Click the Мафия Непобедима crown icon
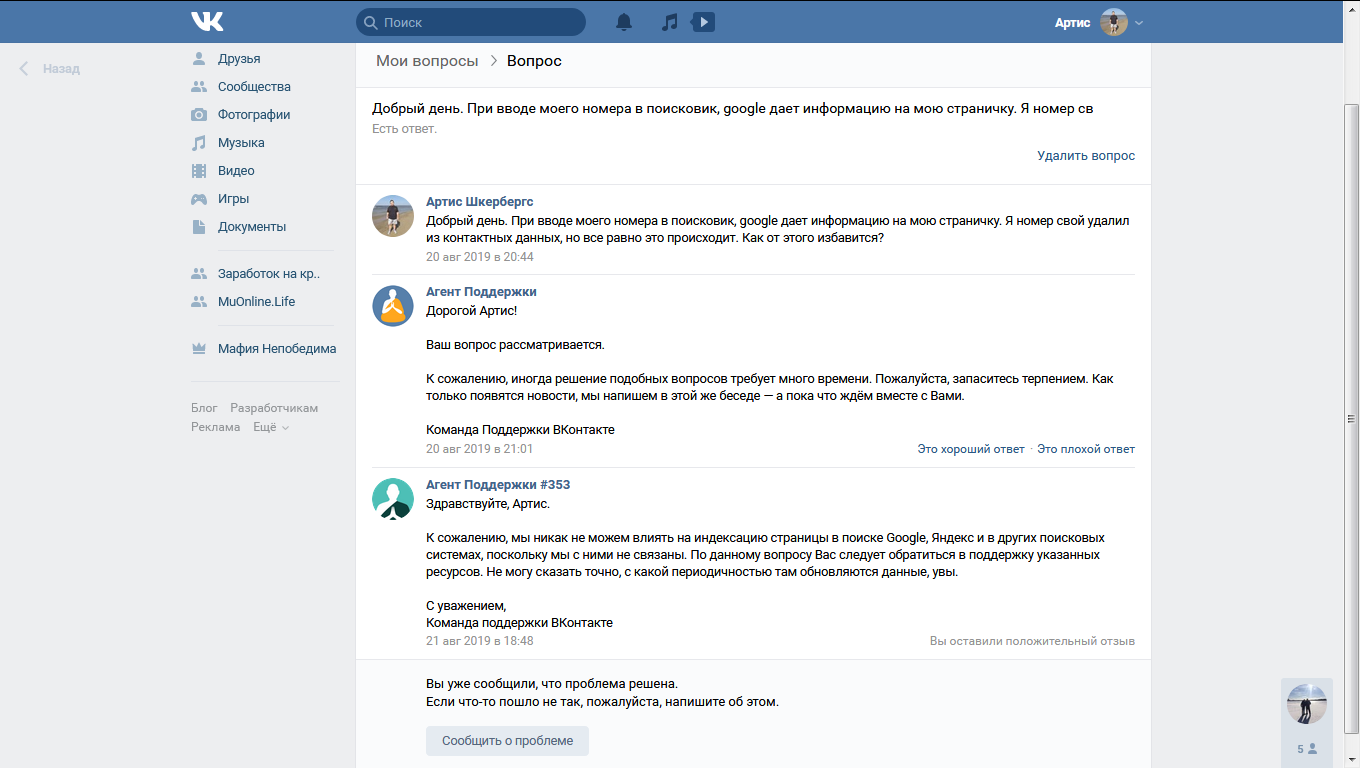Viewport: 1360px width, 768px height. coord(199,349)
